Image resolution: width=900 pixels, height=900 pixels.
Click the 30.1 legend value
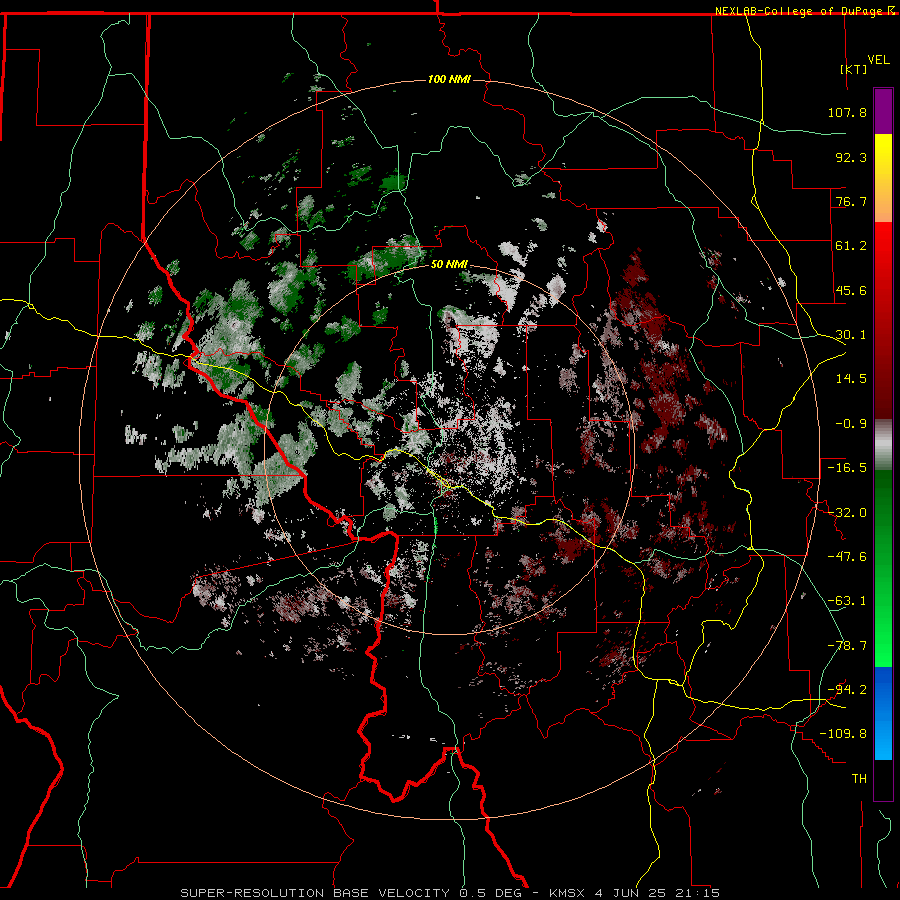(851, 335)
